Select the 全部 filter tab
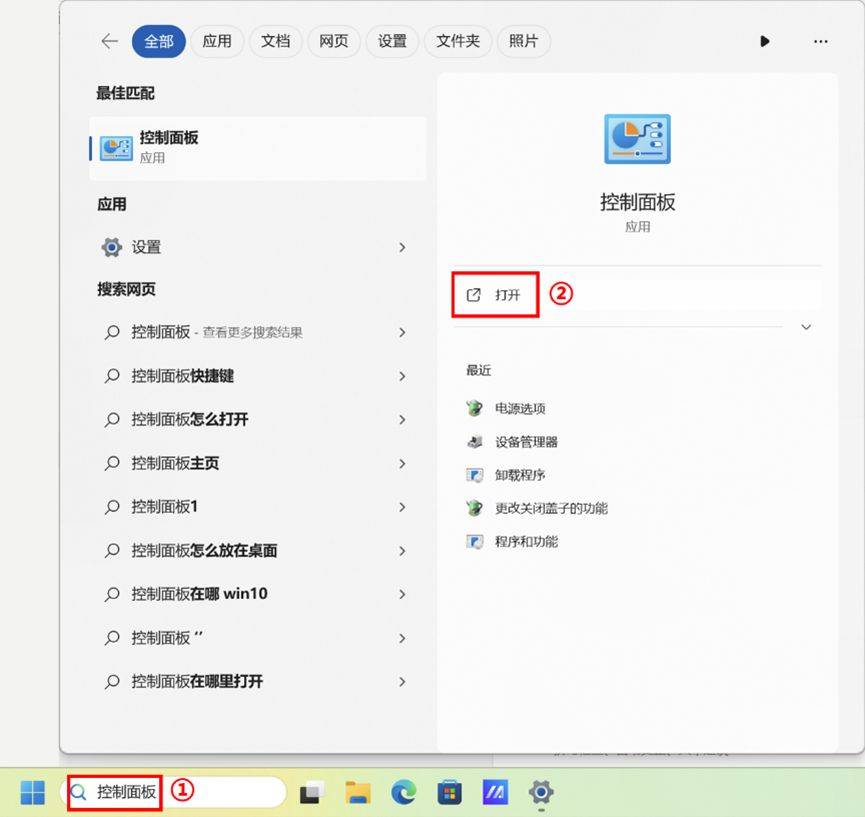This screenshot has width=865, height=817. [x=159, y=41]
